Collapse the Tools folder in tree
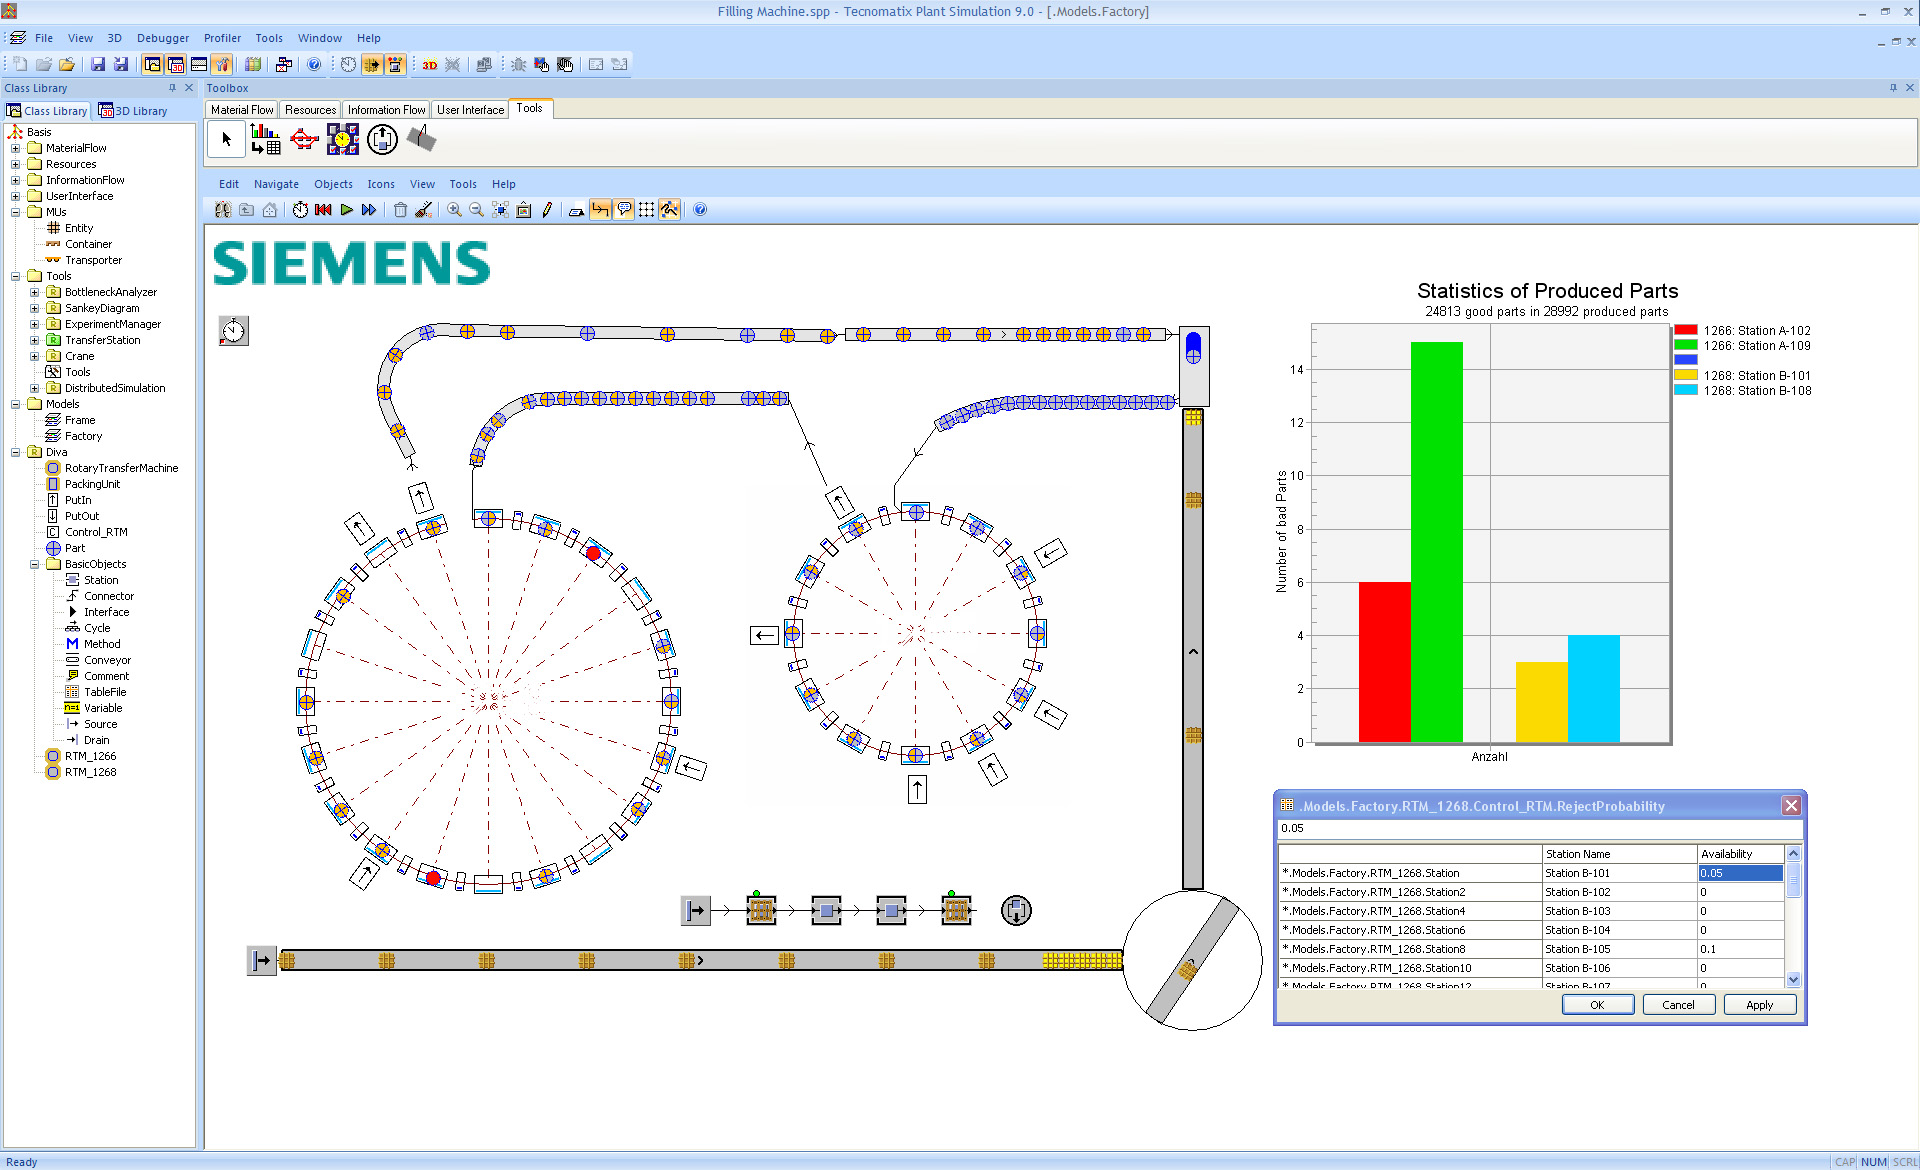This screenshot has height=1170, width=1920. (x=15, y=276)
